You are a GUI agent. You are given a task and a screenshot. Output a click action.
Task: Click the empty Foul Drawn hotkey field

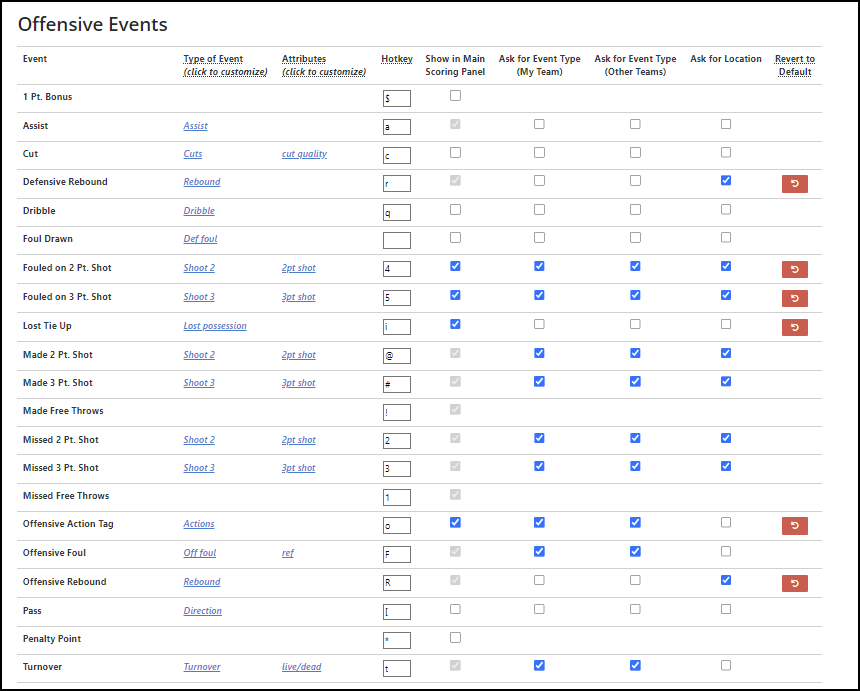coord(396,240)
